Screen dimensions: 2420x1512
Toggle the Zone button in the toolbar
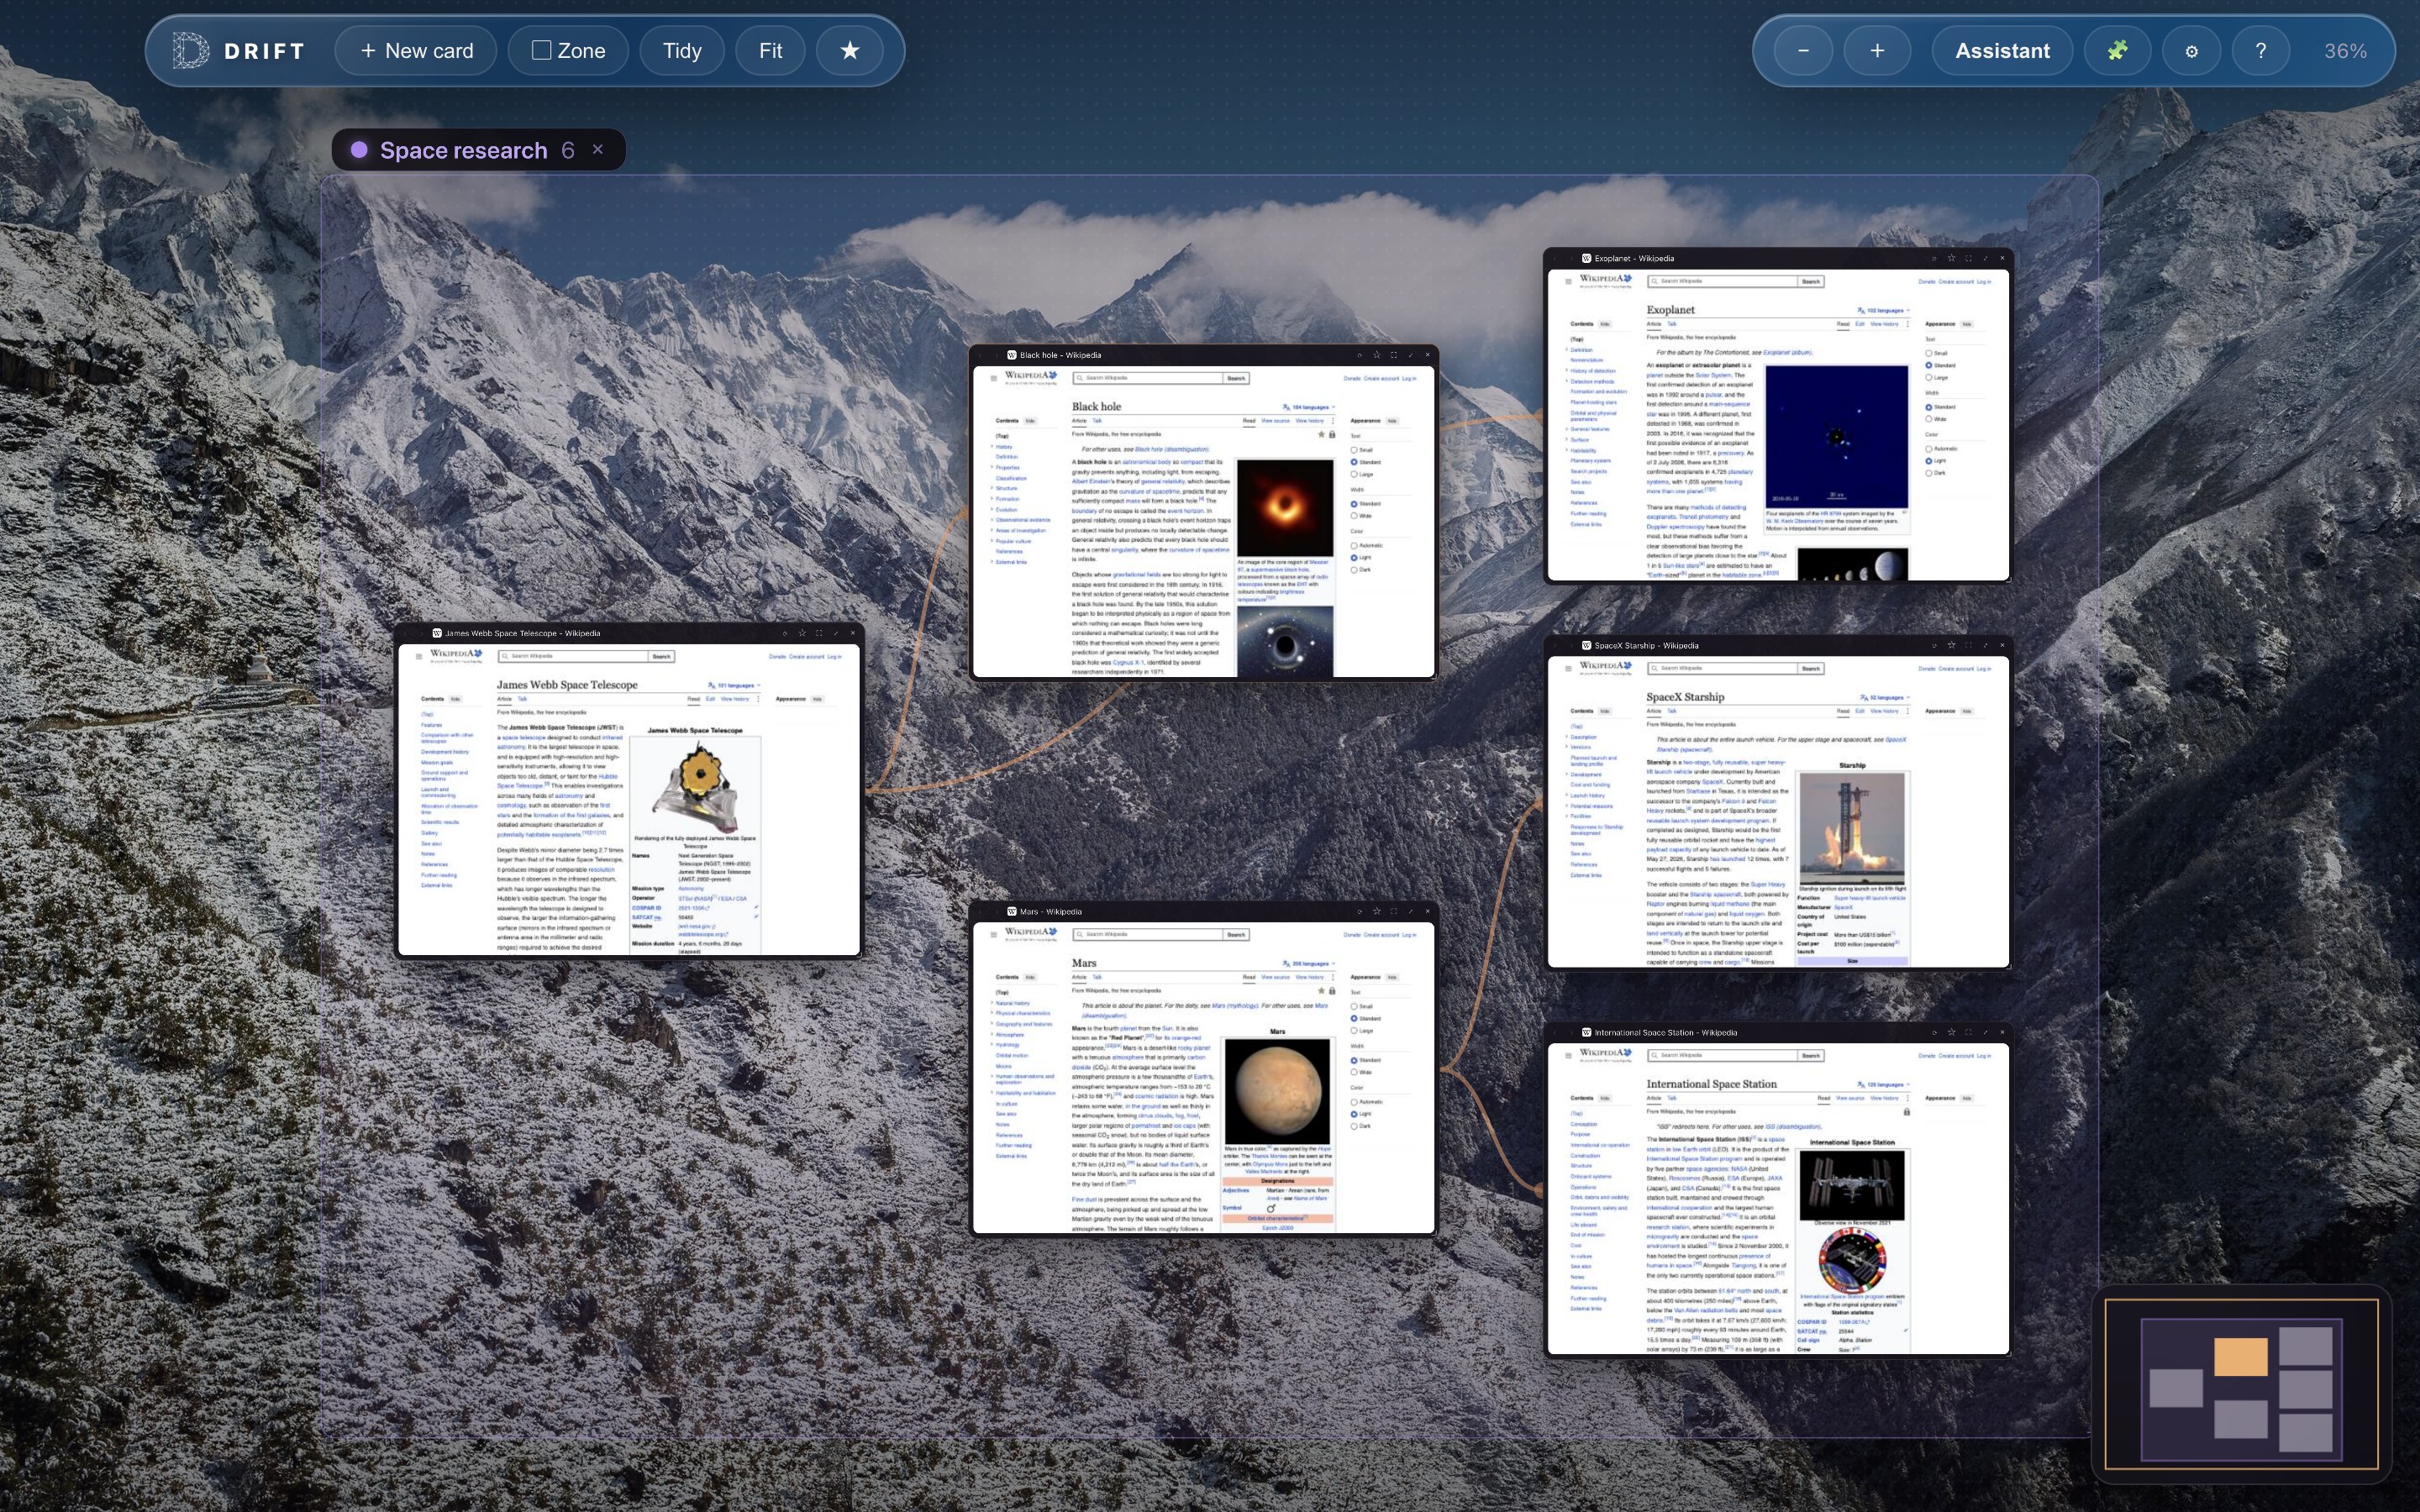(569, 51)
